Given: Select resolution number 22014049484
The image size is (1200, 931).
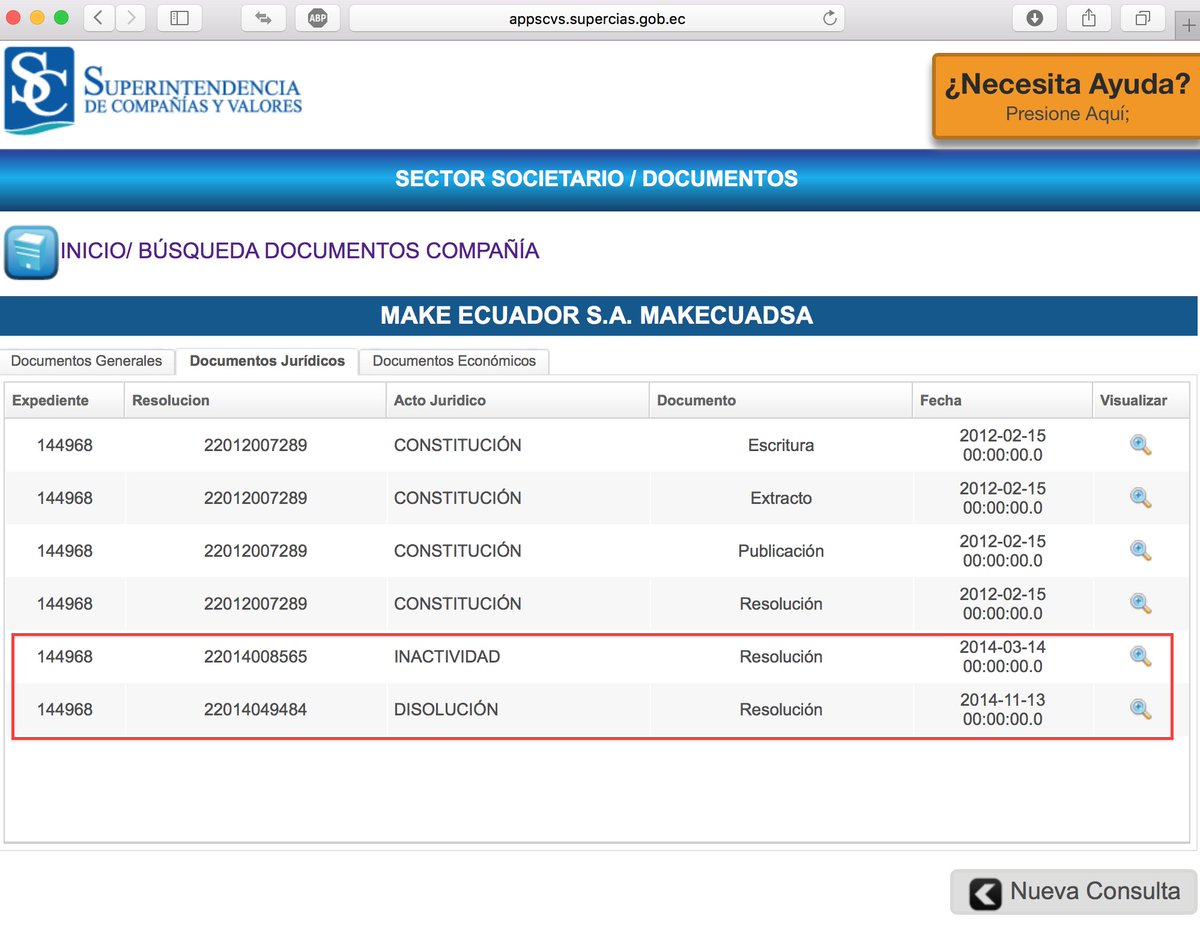Looking at the screenshot, I should coord(255,710).
